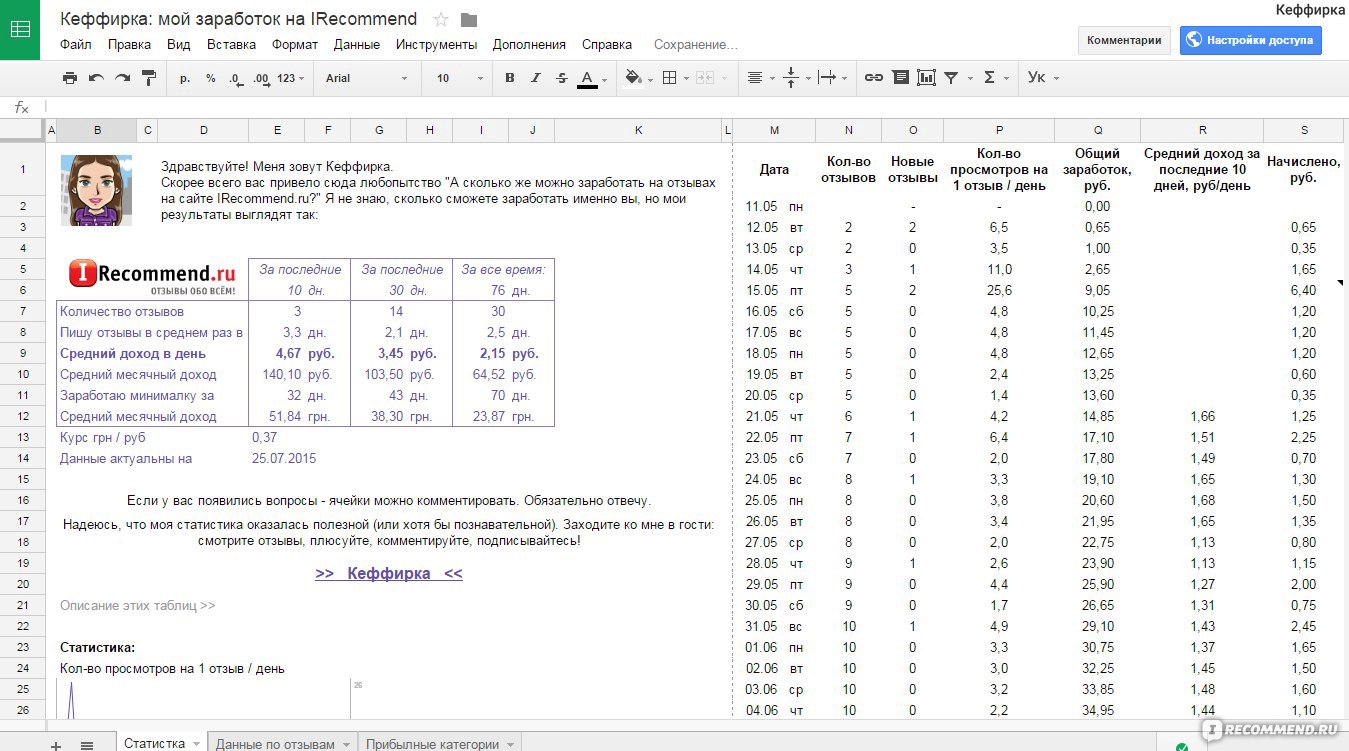Open the Дополнения menu
Viewport: 1349px width, 751px height.
coord(529,44)
